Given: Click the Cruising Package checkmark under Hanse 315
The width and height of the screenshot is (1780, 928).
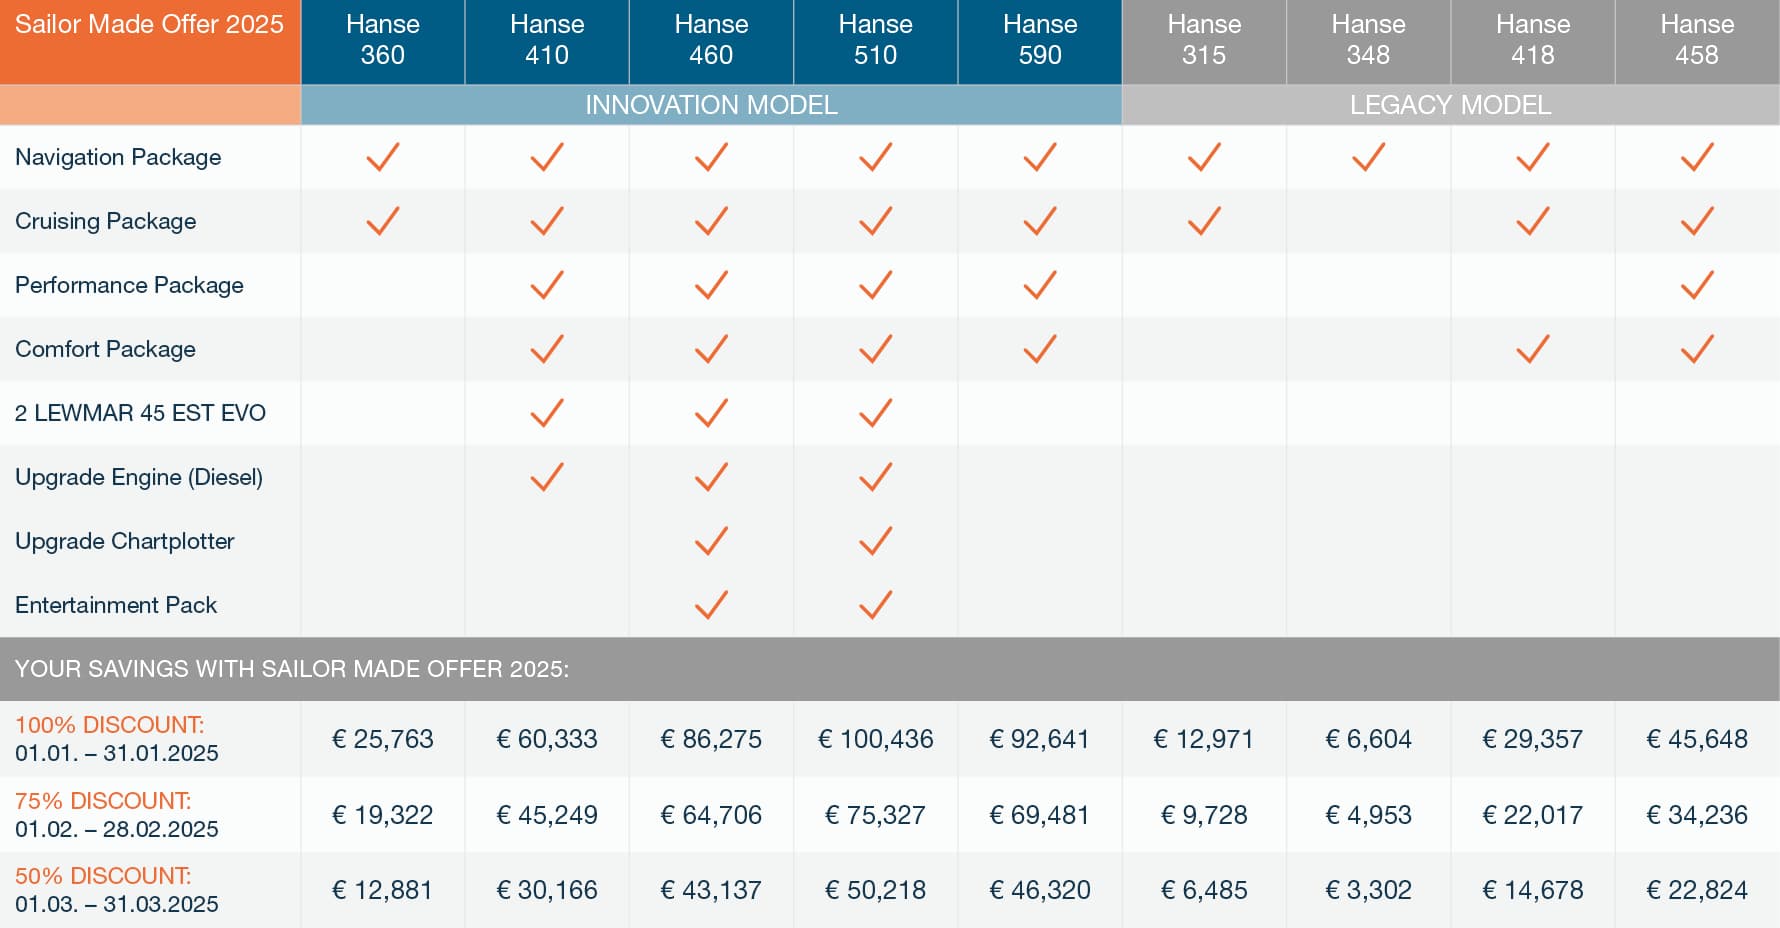Looking at the screenshot, I should click(x=1204, y=221).
